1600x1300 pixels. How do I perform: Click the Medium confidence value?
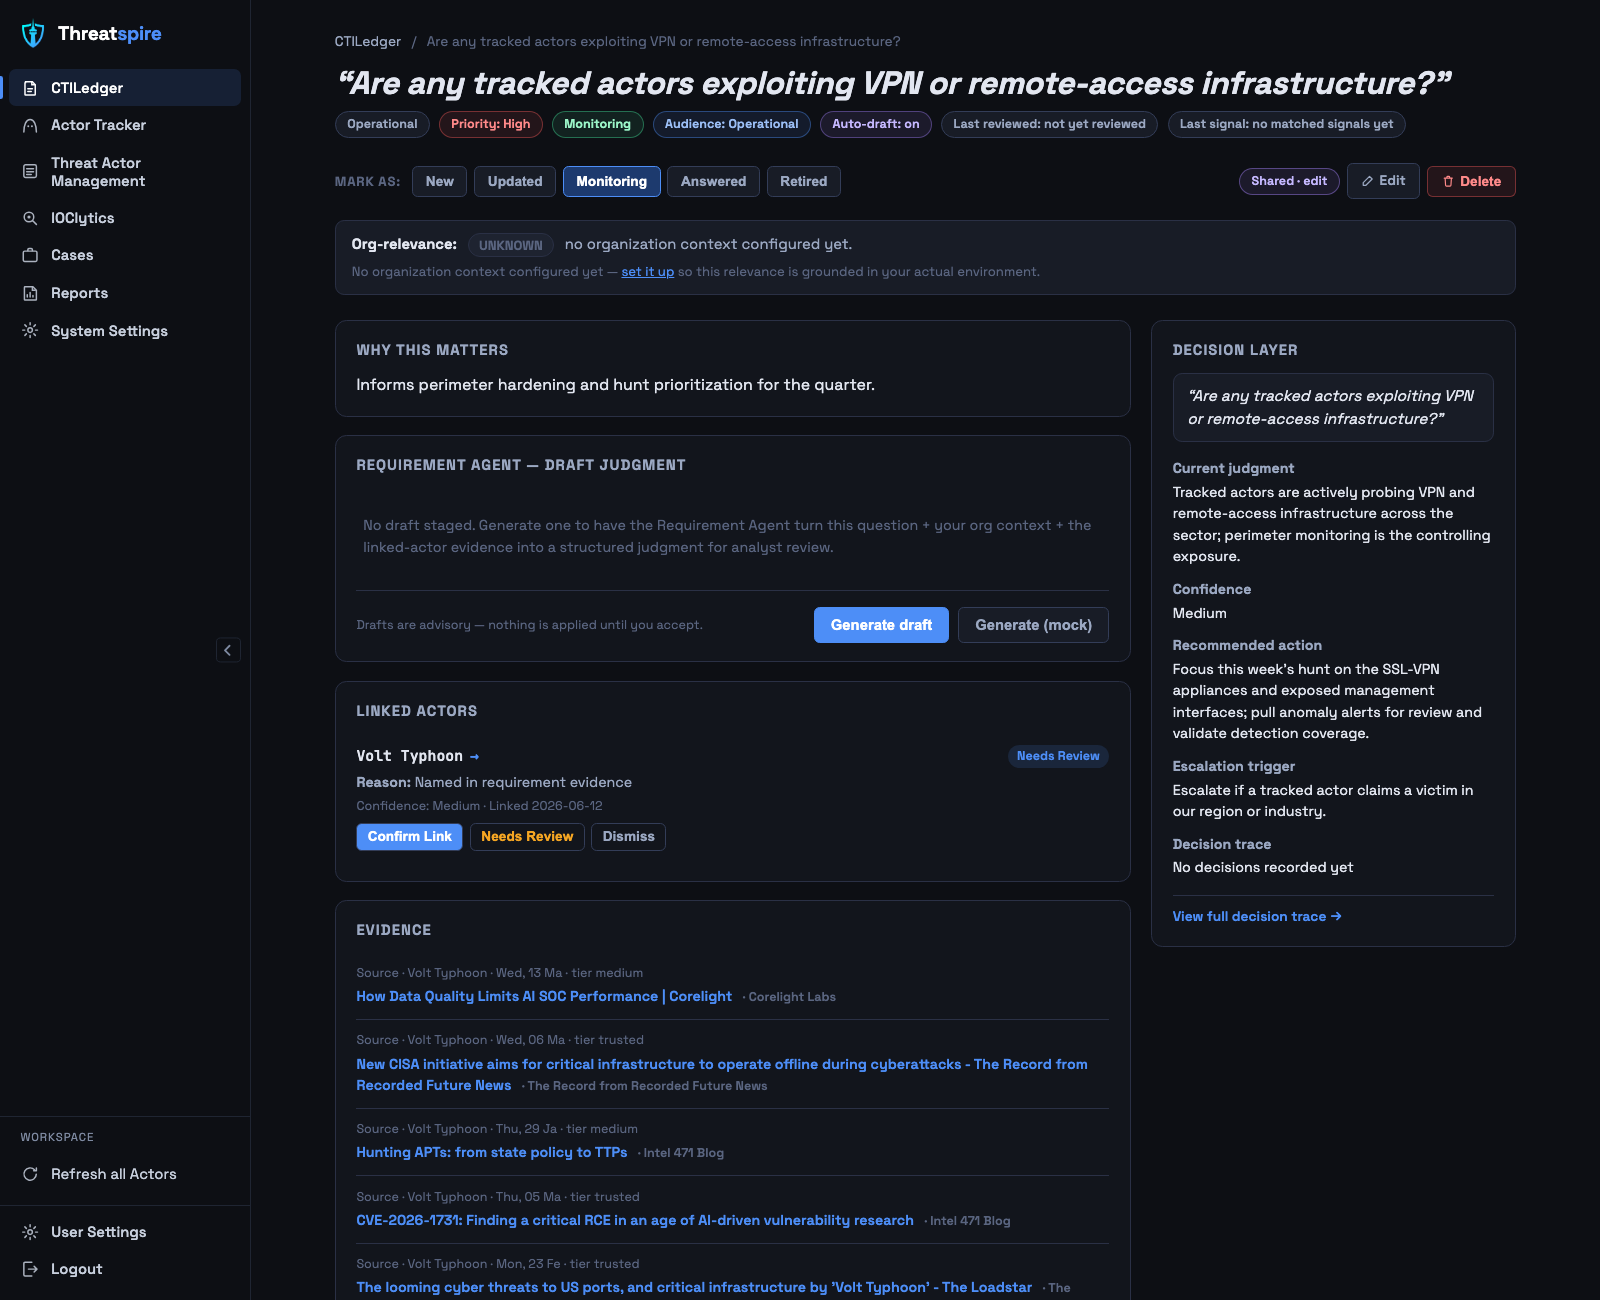[1200, 614]
